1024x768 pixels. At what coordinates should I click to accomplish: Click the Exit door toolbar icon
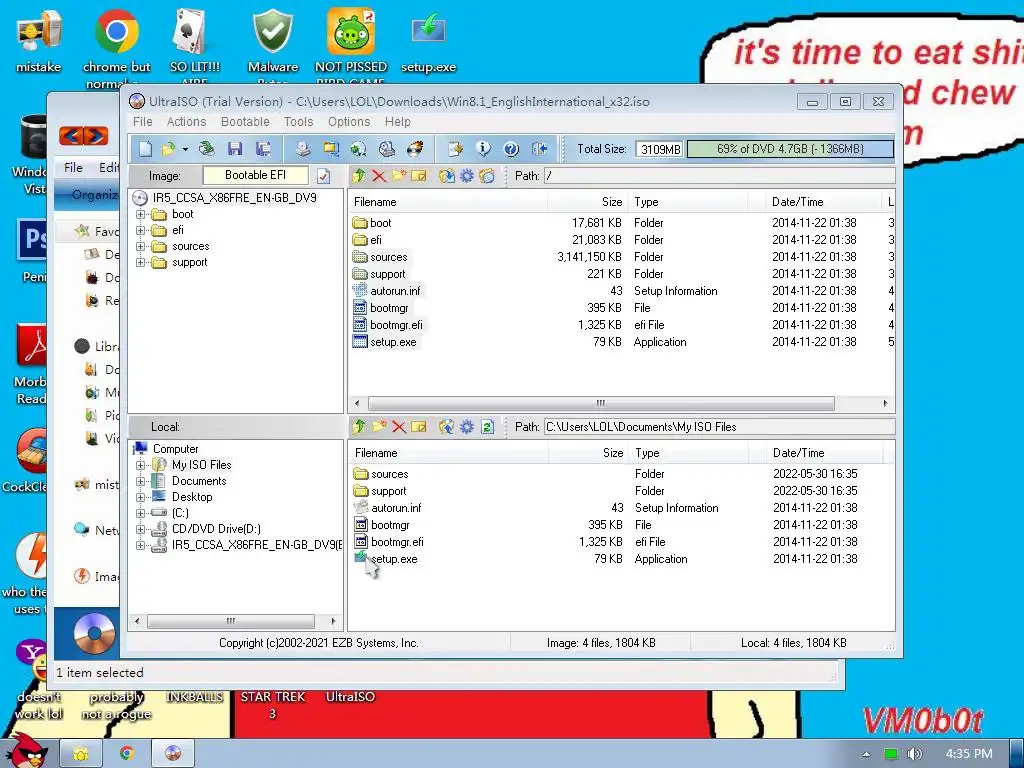click(x=539, y=149)
